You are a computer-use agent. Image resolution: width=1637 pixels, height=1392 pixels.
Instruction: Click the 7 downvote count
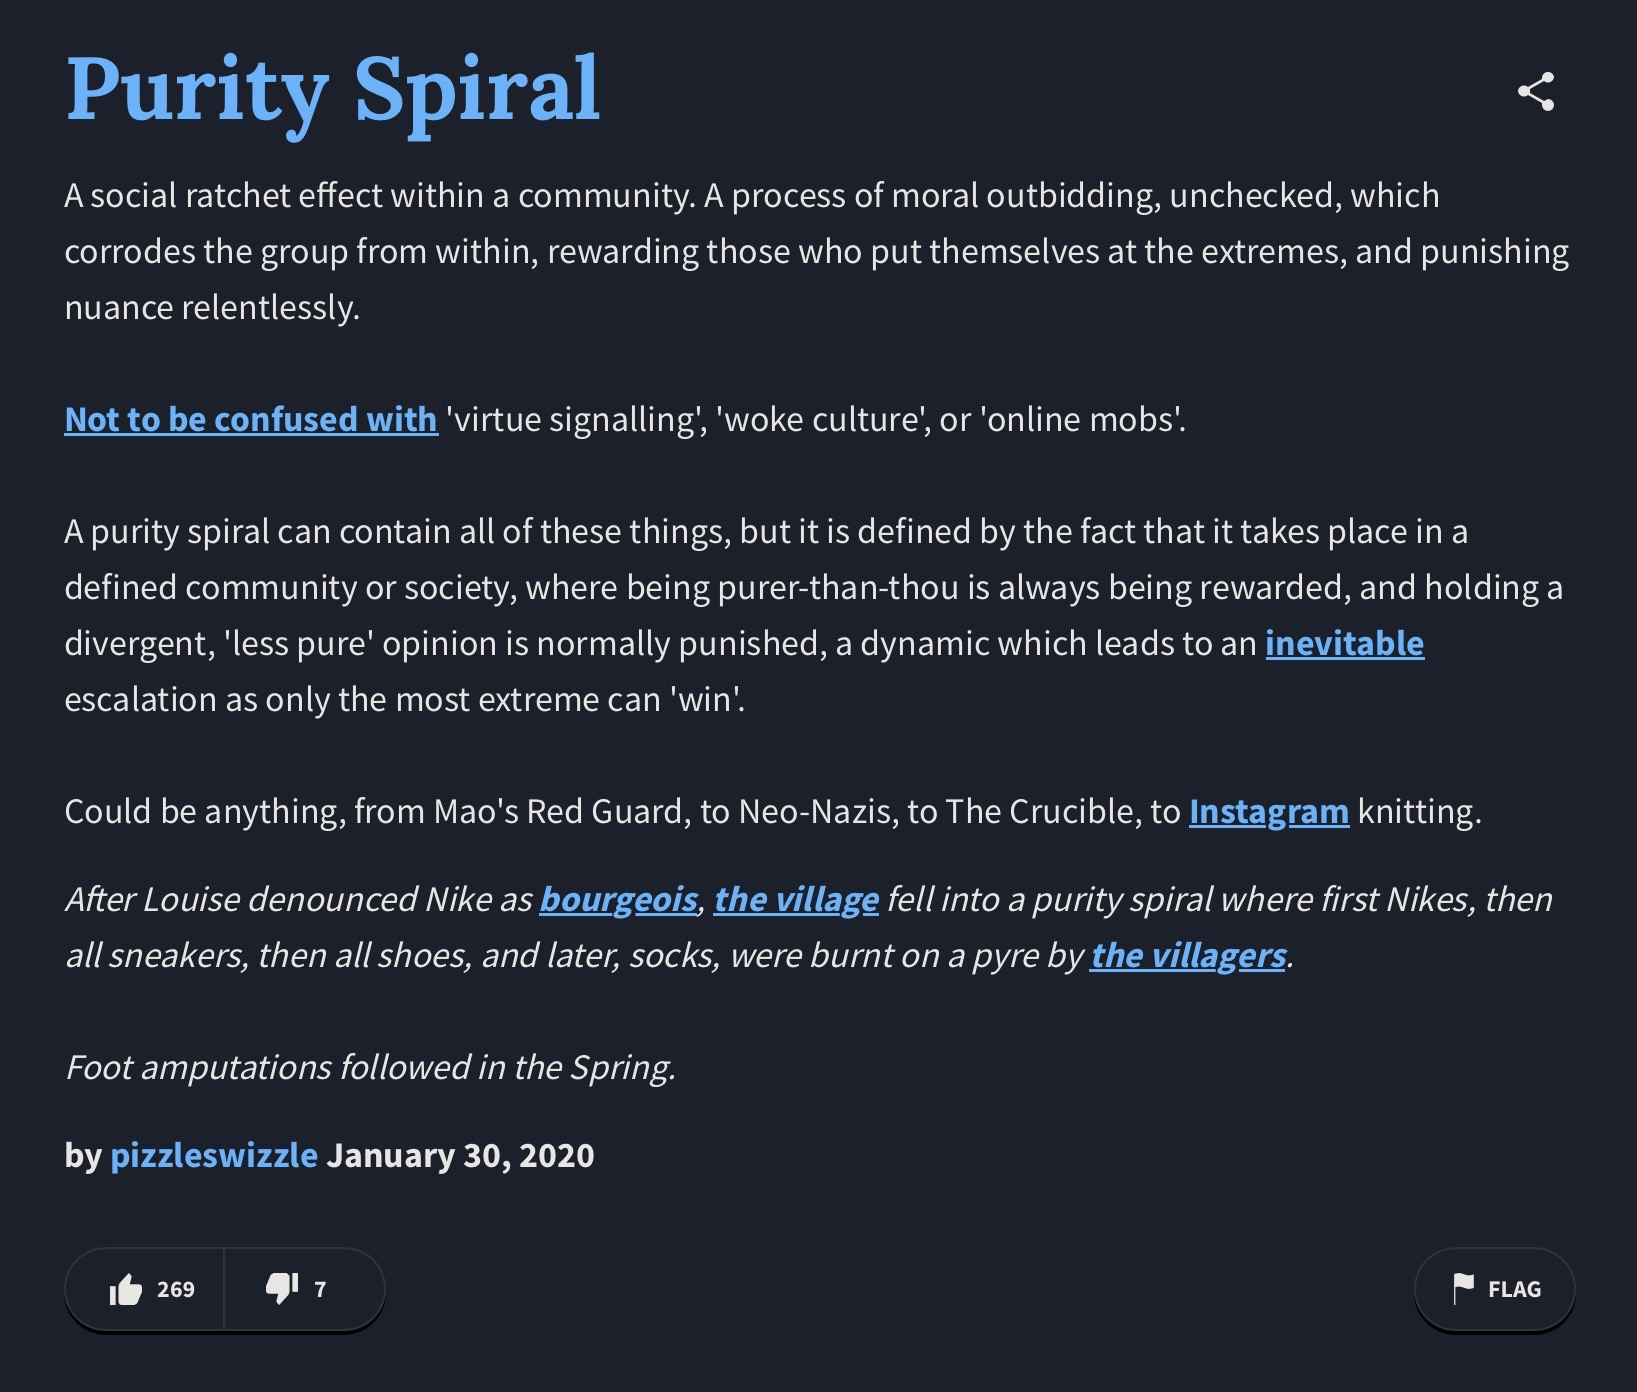click(x=320, y=1289)
